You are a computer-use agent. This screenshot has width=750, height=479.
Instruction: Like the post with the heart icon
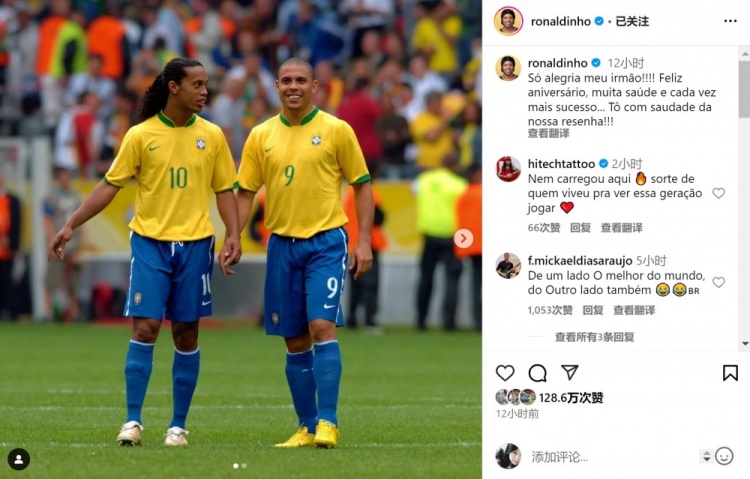505,373
